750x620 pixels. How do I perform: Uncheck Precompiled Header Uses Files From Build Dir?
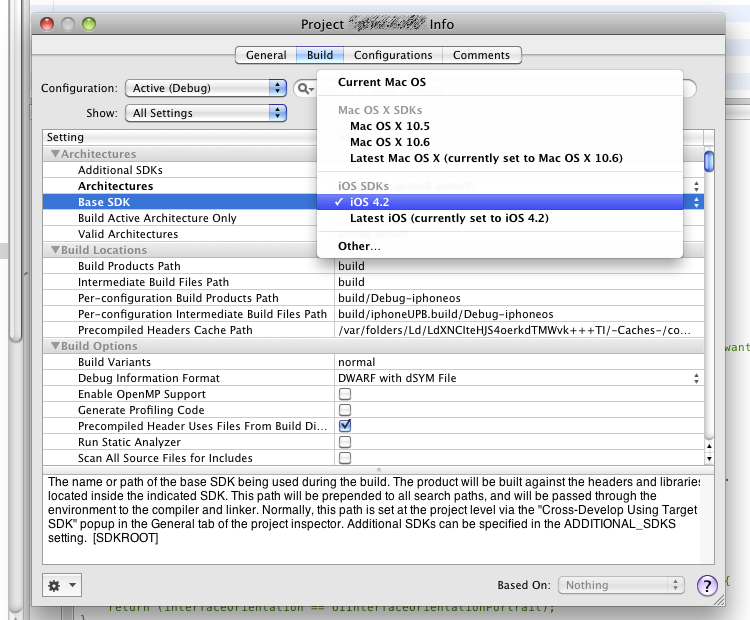345,426
